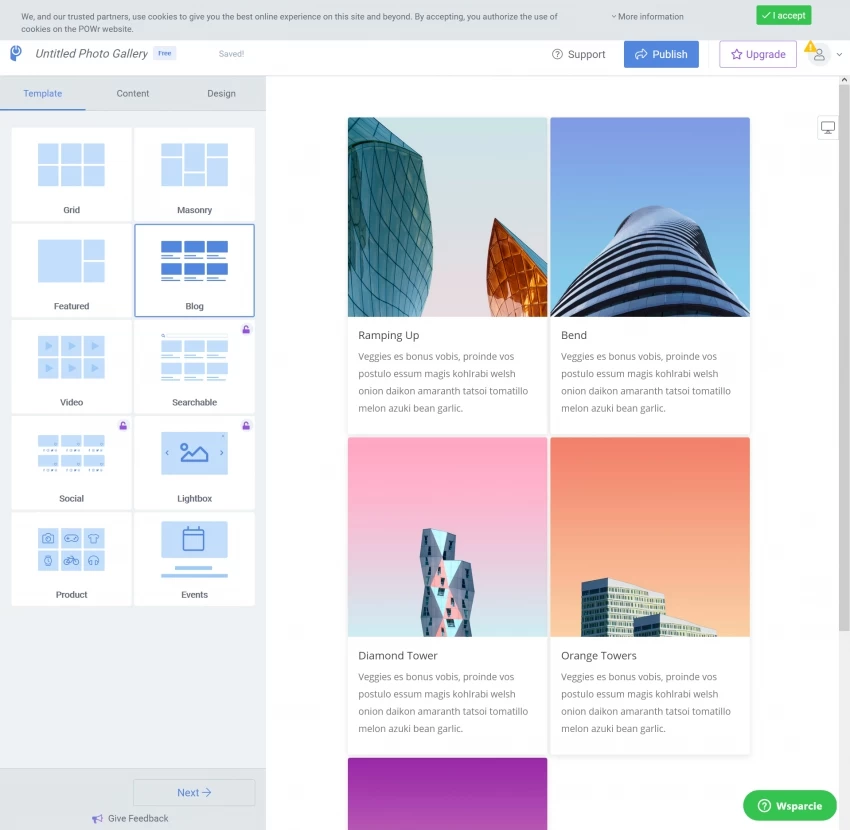Go to Next step

(194, 792)
